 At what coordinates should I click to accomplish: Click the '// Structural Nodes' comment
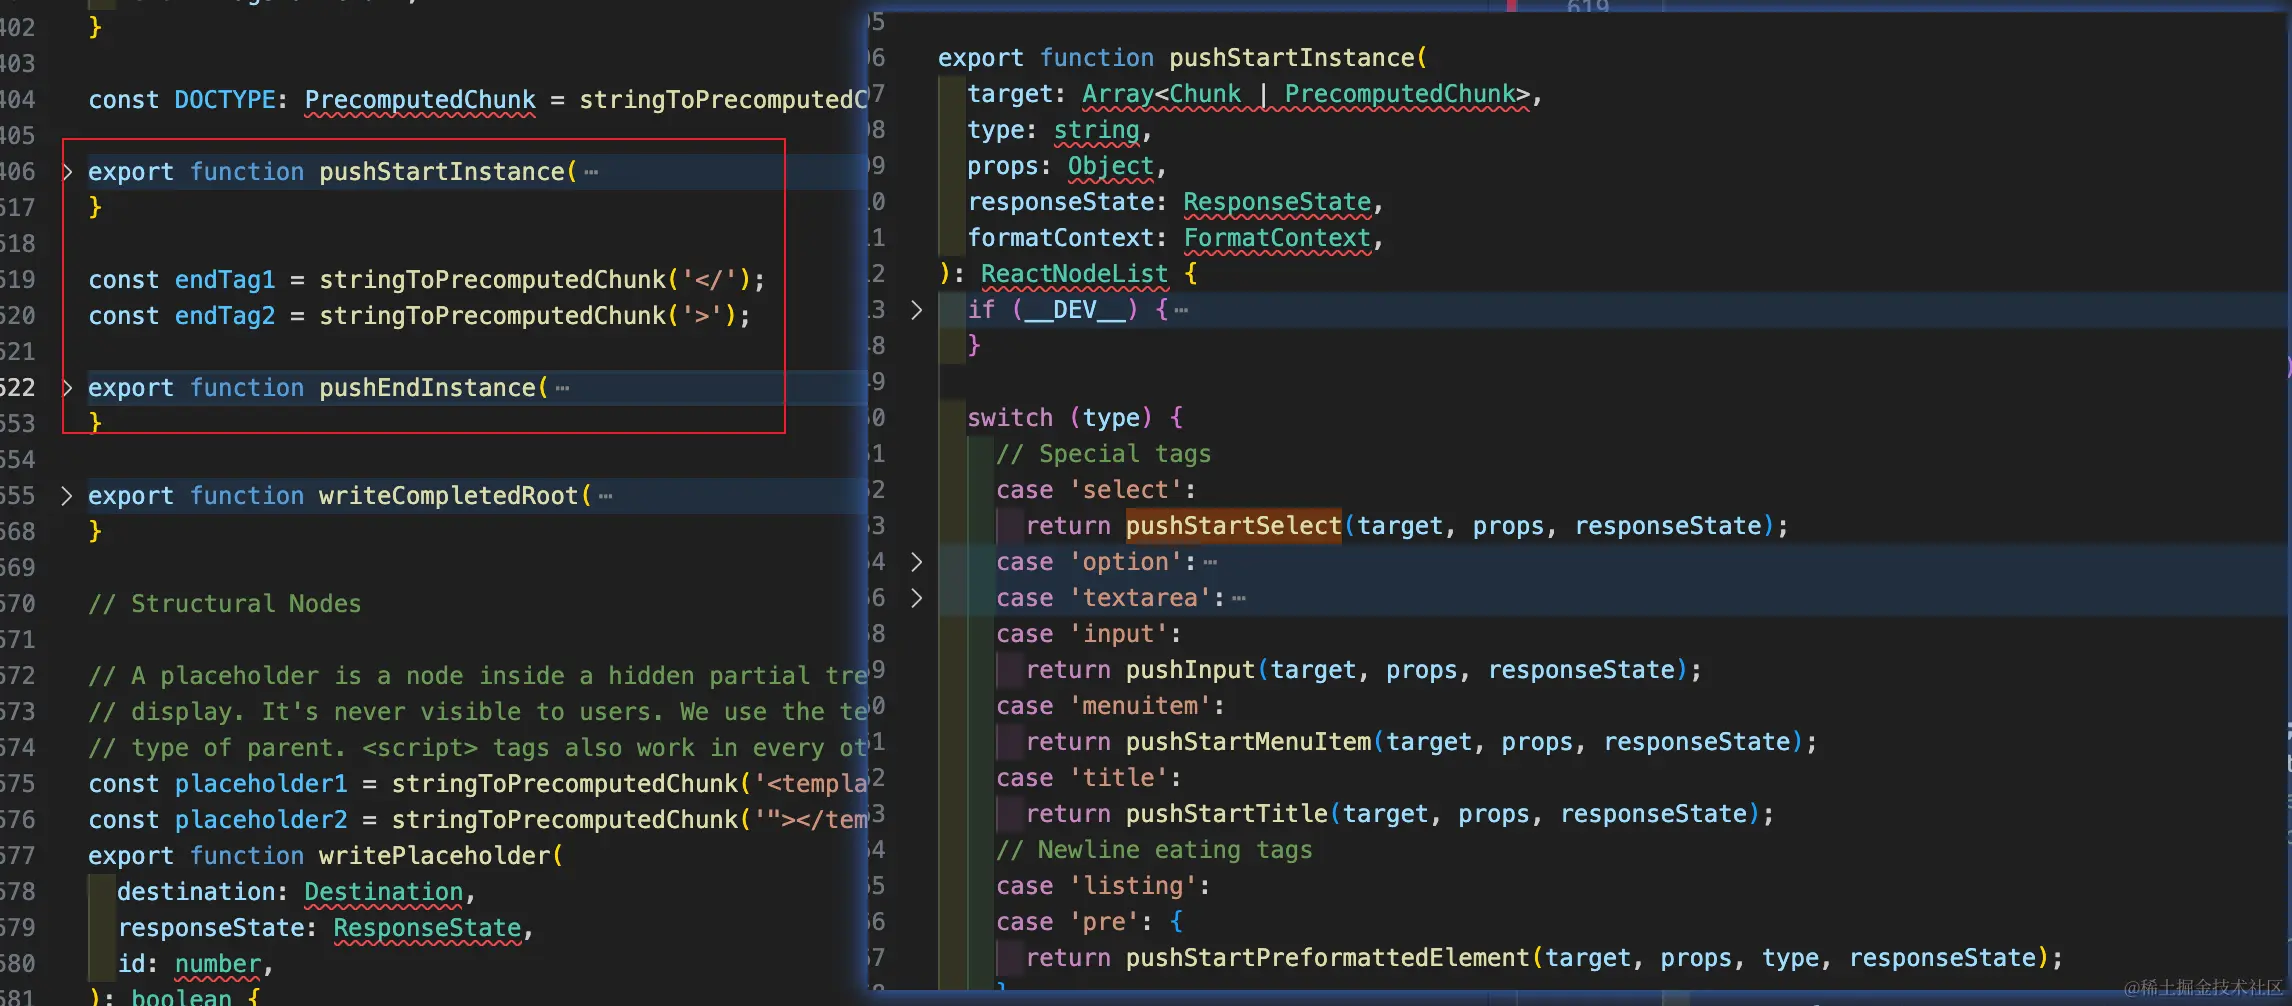point(225,604)
